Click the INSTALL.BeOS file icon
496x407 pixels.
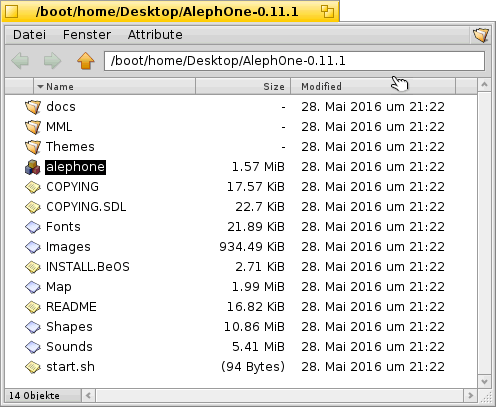(x=33, y=267)
